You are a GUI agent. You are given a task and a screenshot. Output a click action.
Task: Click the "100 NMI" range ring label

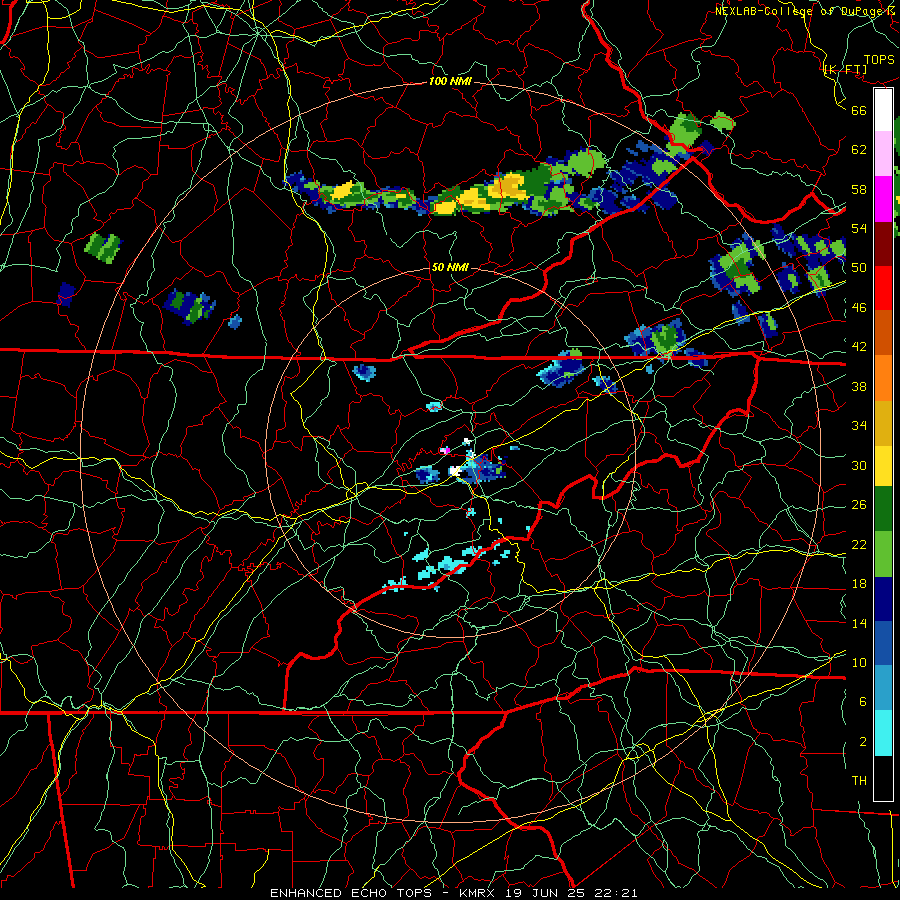click(x=450, y=82)
